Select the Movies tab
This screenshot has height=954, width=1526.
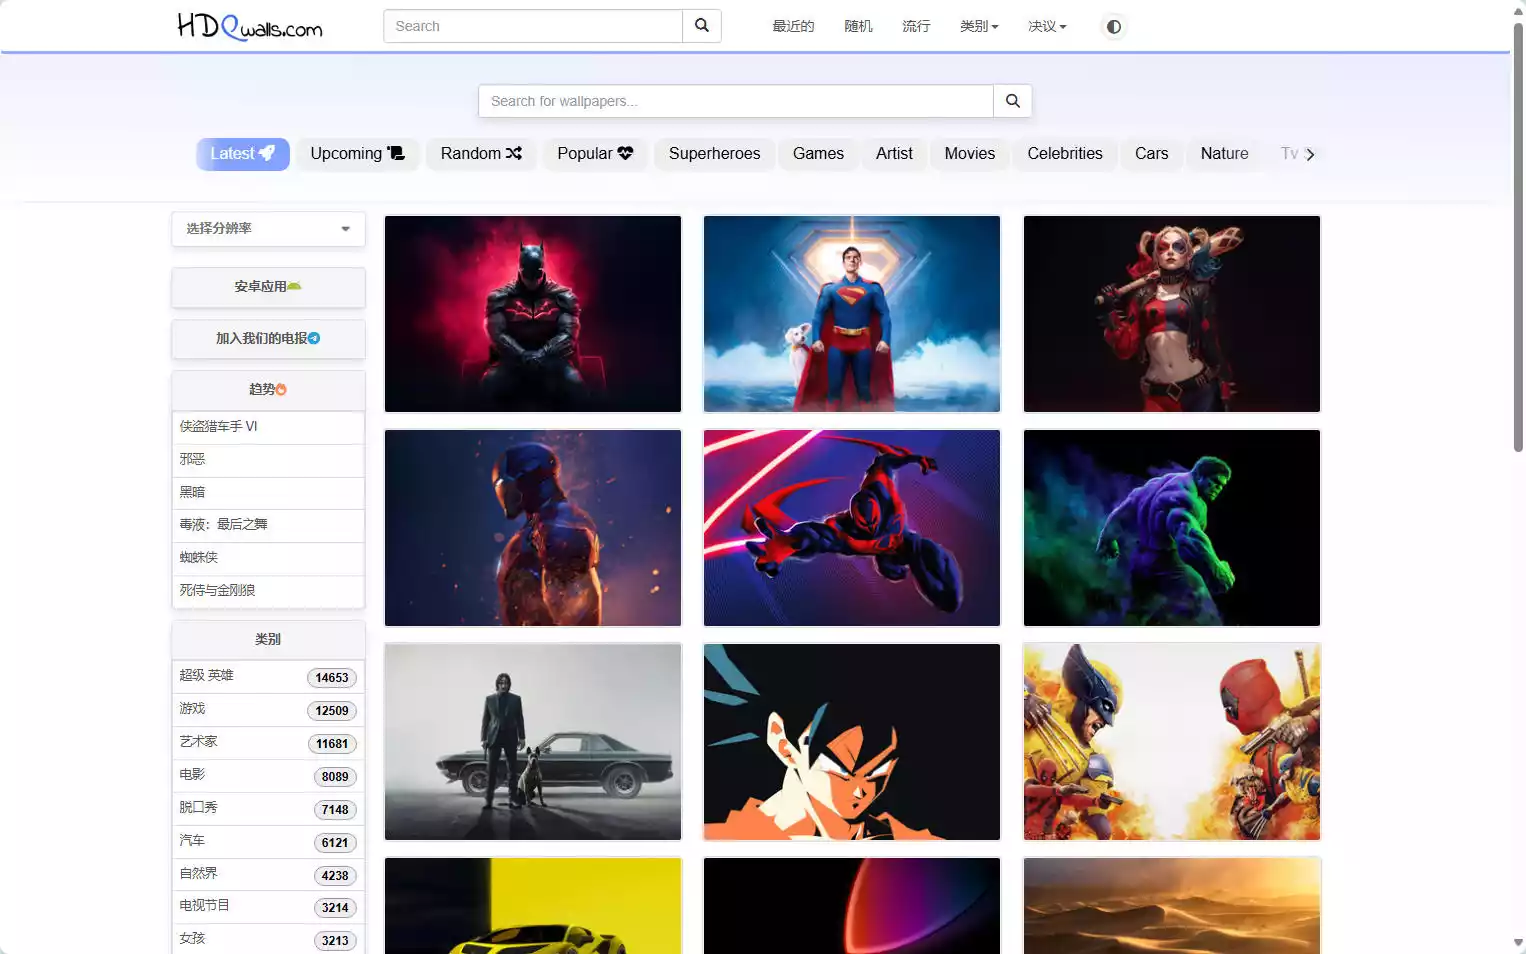tap(970, 154)
